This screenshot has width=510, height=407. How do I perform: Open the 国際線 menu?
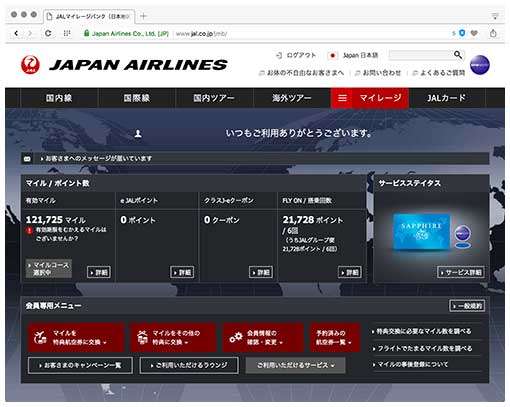(137, 98)
